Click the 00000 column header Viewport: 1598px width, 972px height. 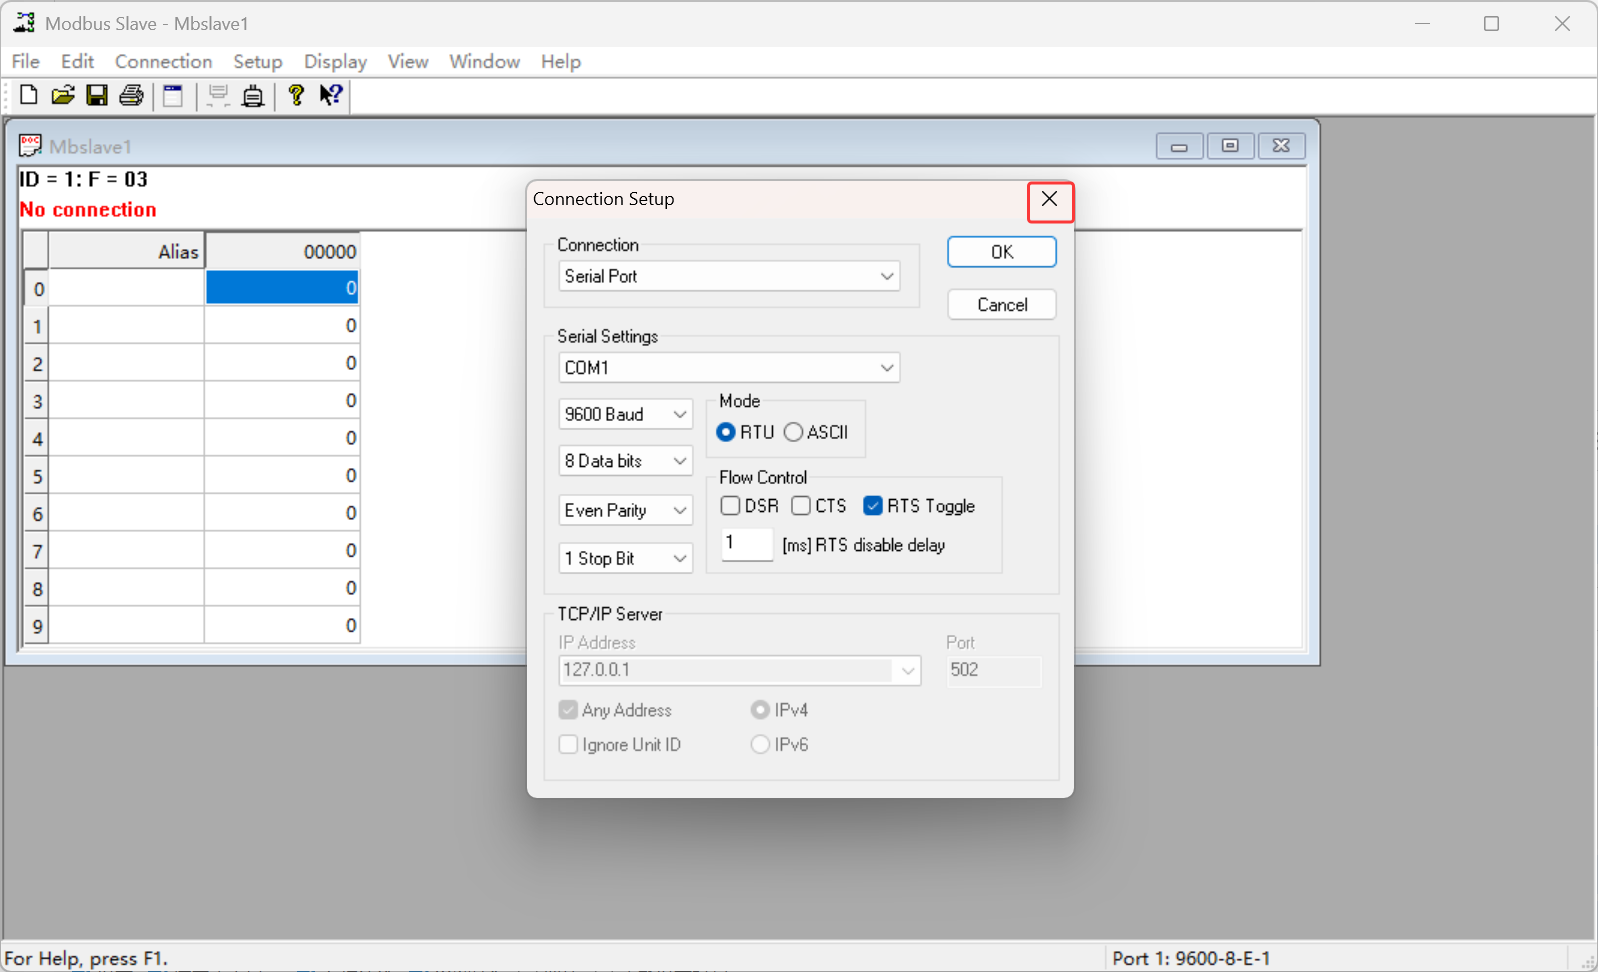[x=282, y=252]
